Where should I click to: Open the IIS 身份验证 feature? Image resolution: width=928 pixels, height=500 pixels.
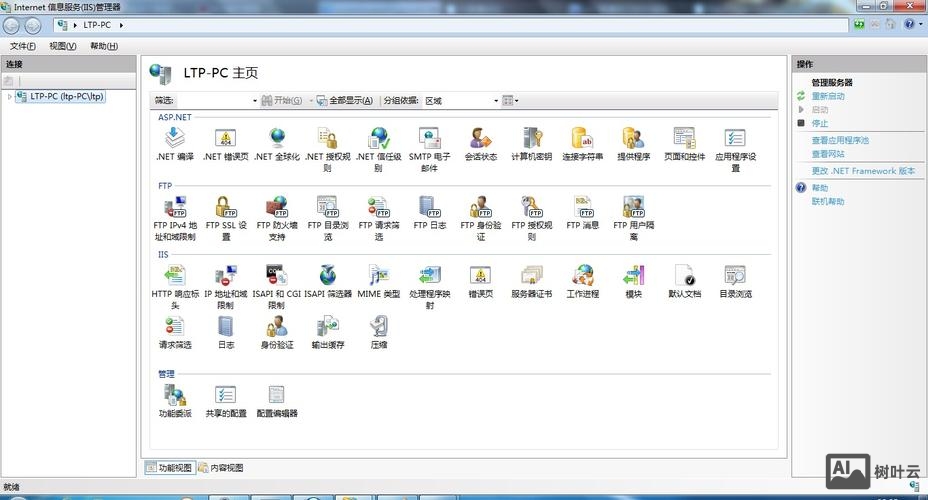277,333
